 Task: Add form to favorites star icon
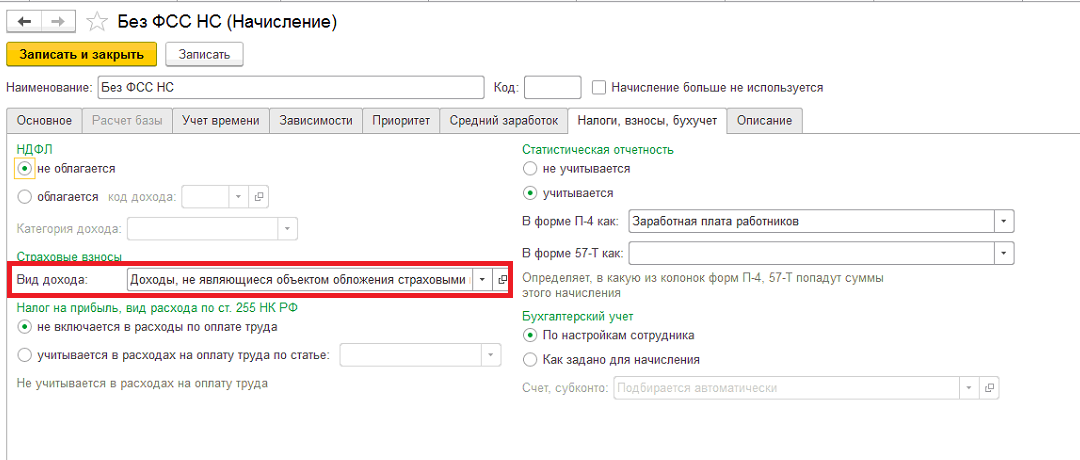click(97, 22)
